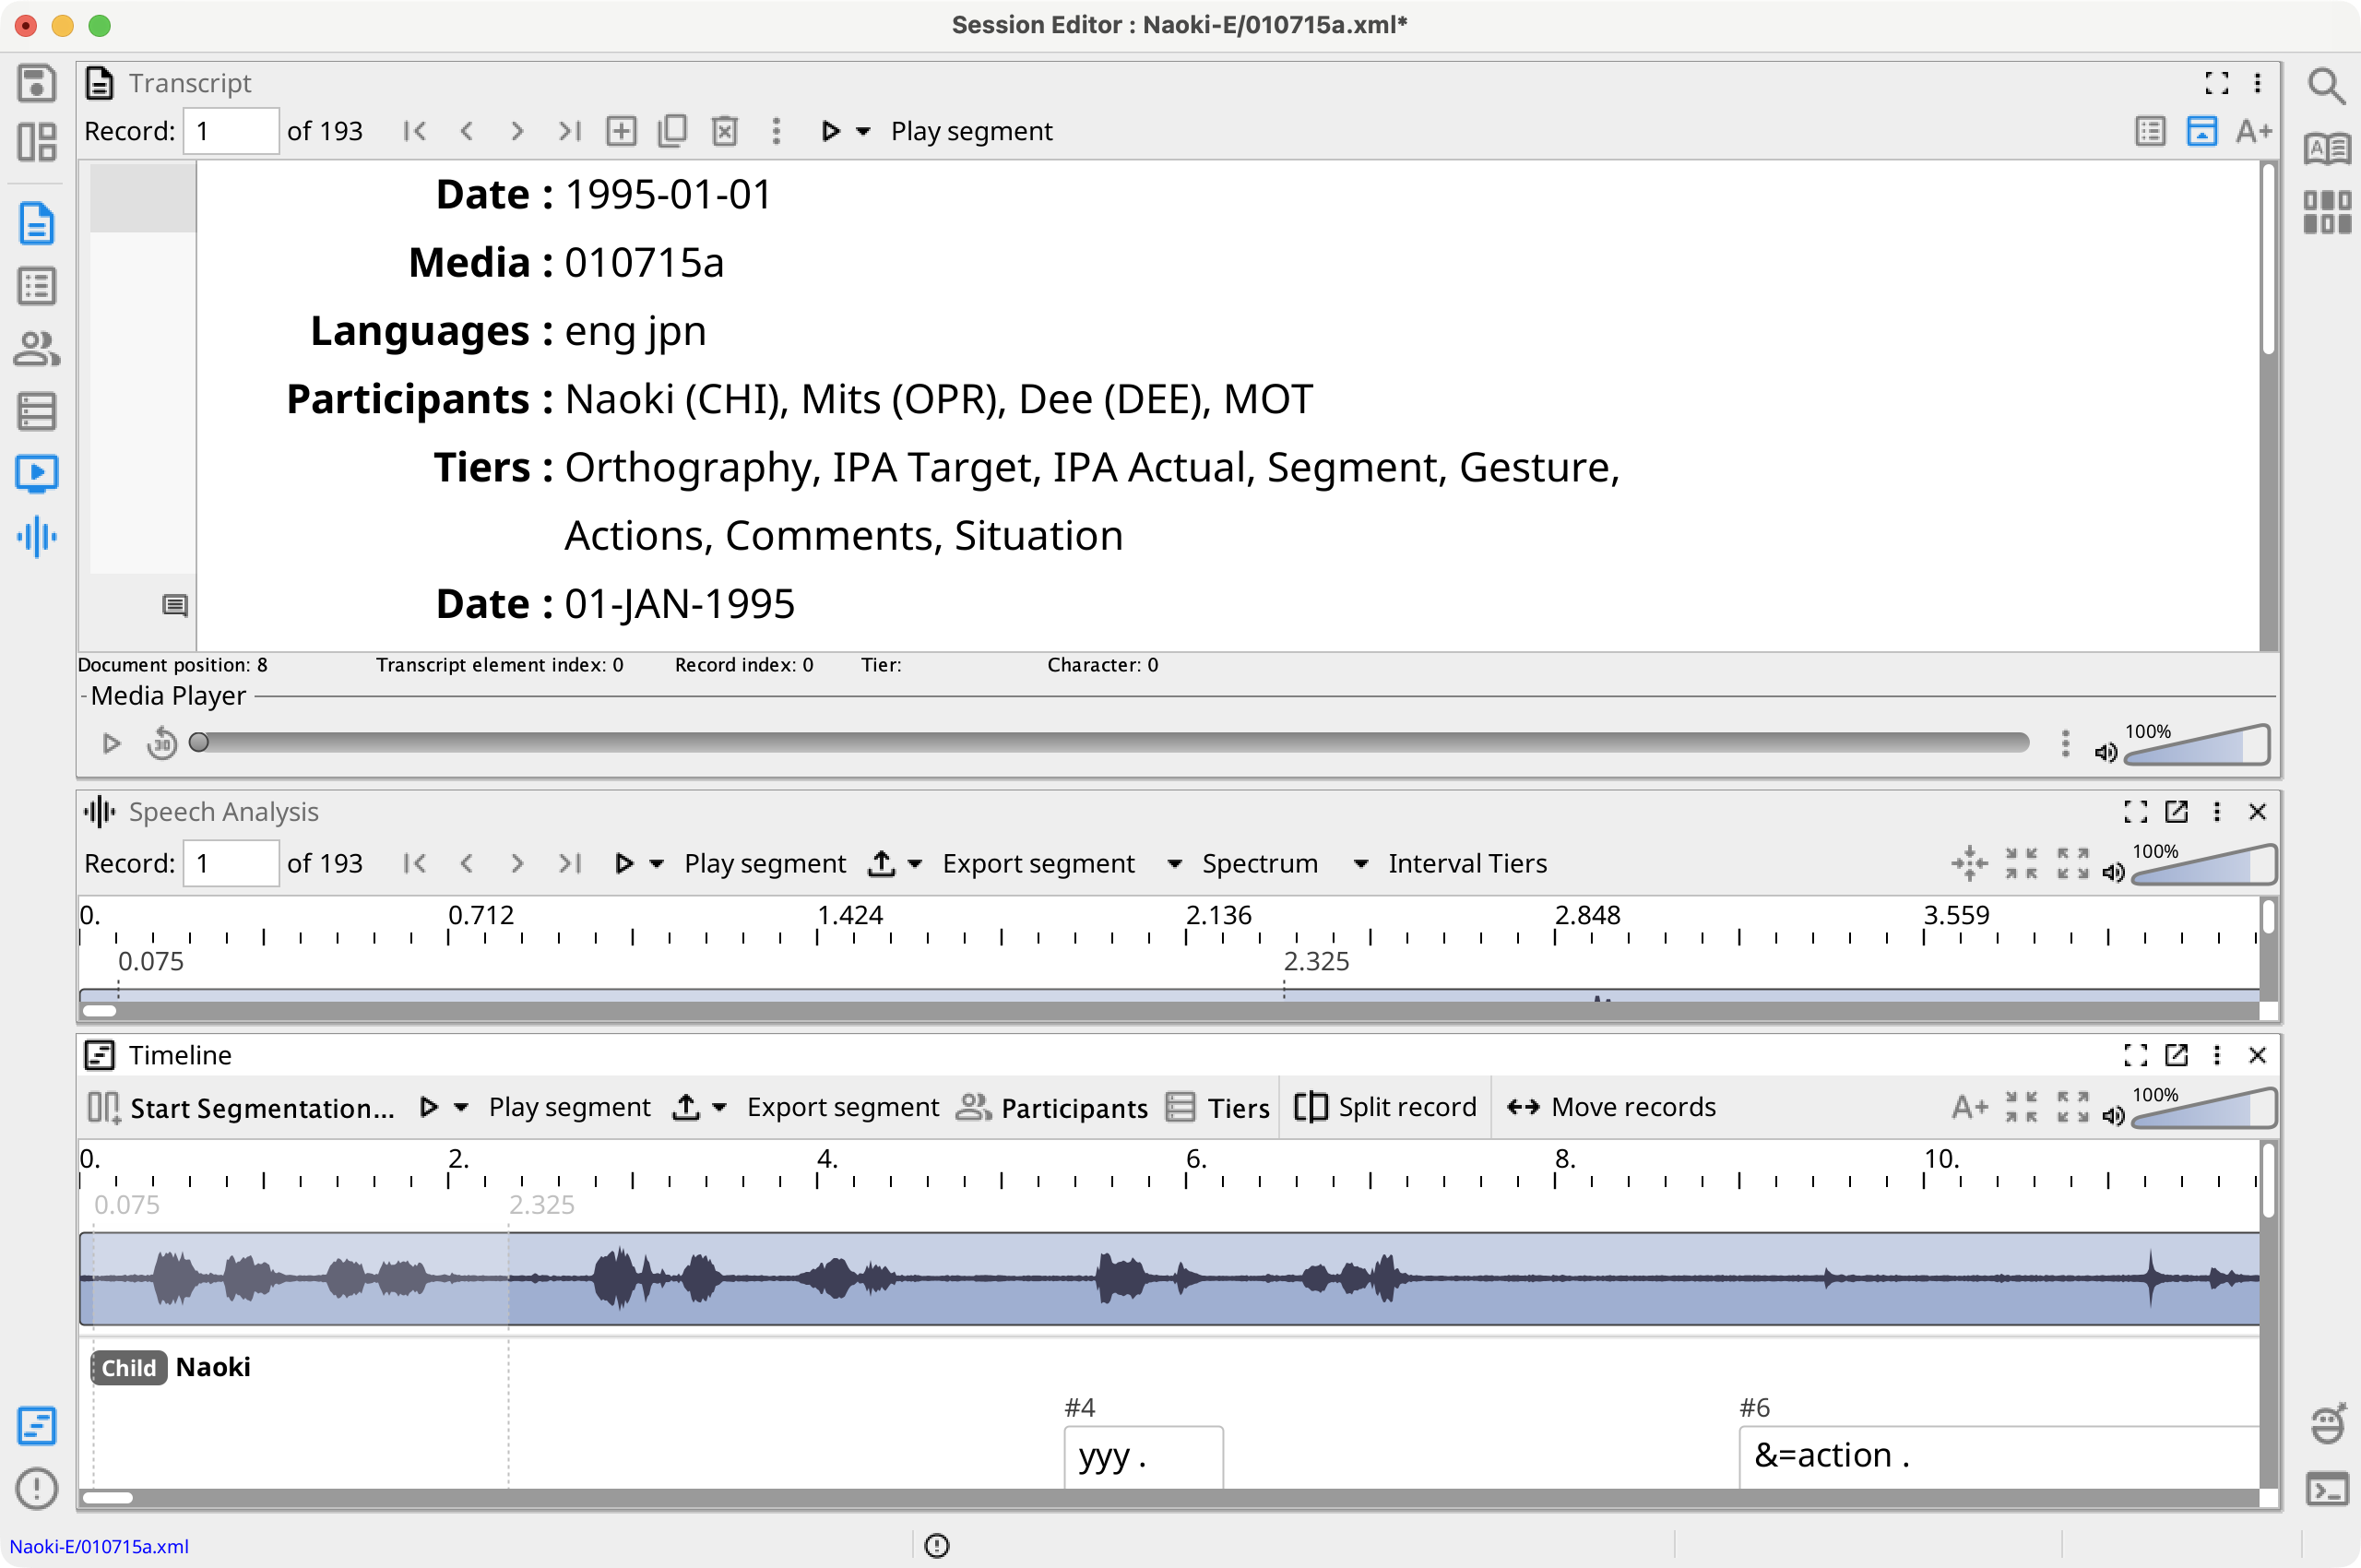Viewport: 2361px width, 1568px height.
Task: Pop out the Speech Analysis panel to external window
Action: click(x=2176, y=812)
